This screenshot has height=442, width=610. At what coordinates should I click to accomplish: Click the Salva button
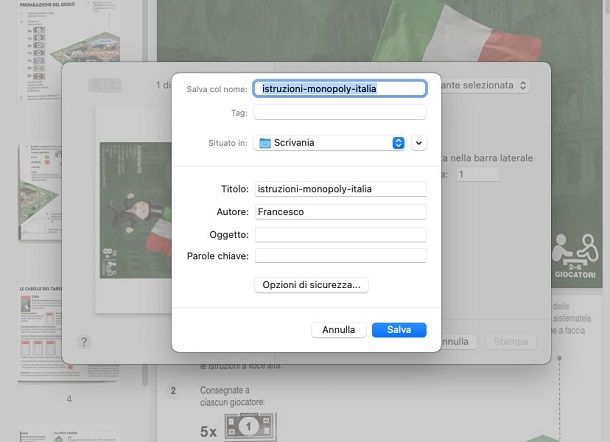(x=399, y=330)
